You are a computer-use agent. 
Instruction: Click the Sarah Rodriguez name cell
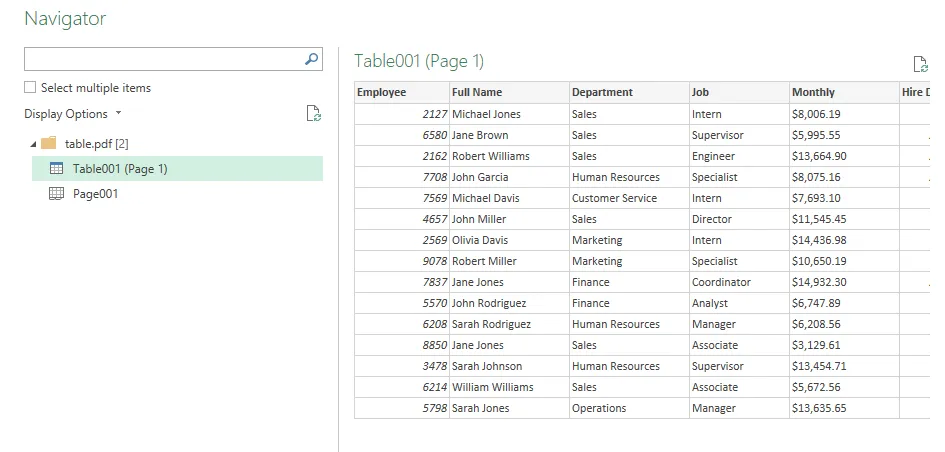click(x=509, y=324)
